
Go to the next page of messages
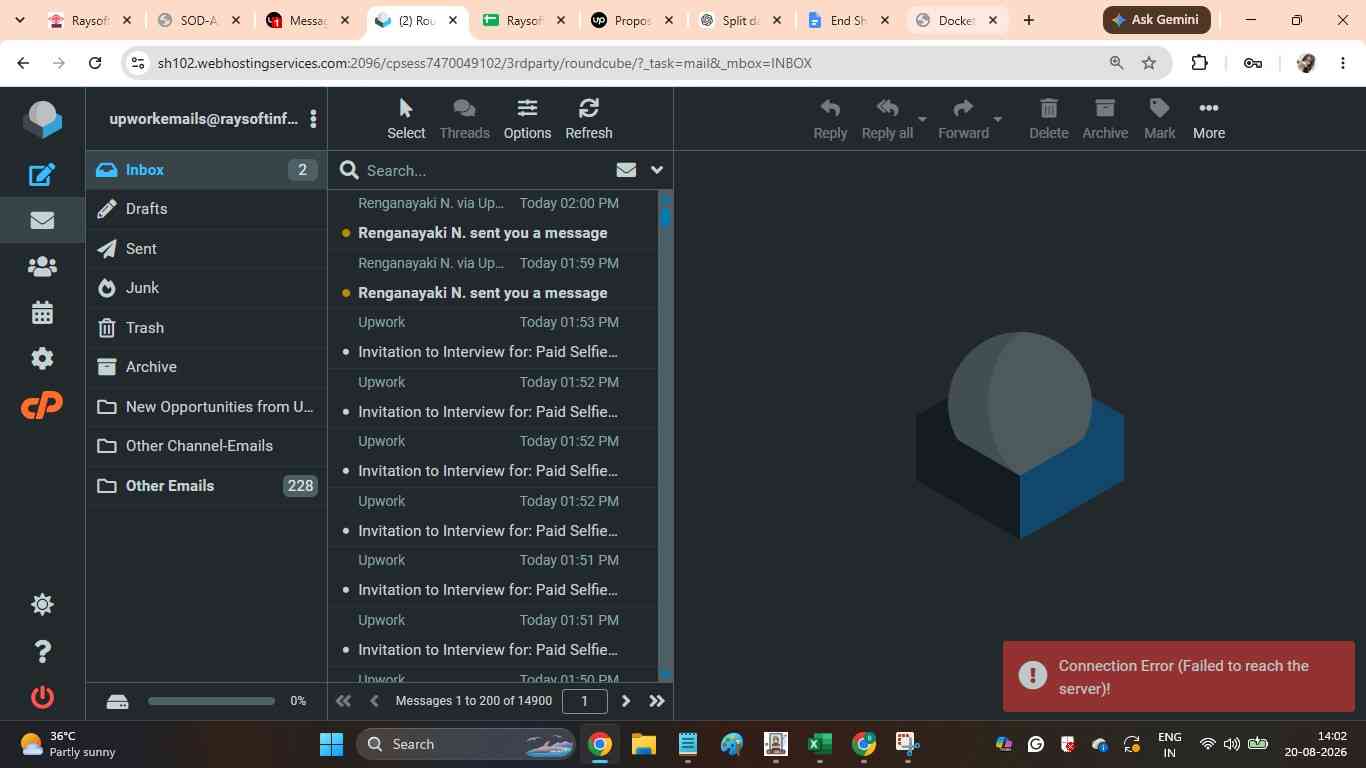tap(626, 701)
